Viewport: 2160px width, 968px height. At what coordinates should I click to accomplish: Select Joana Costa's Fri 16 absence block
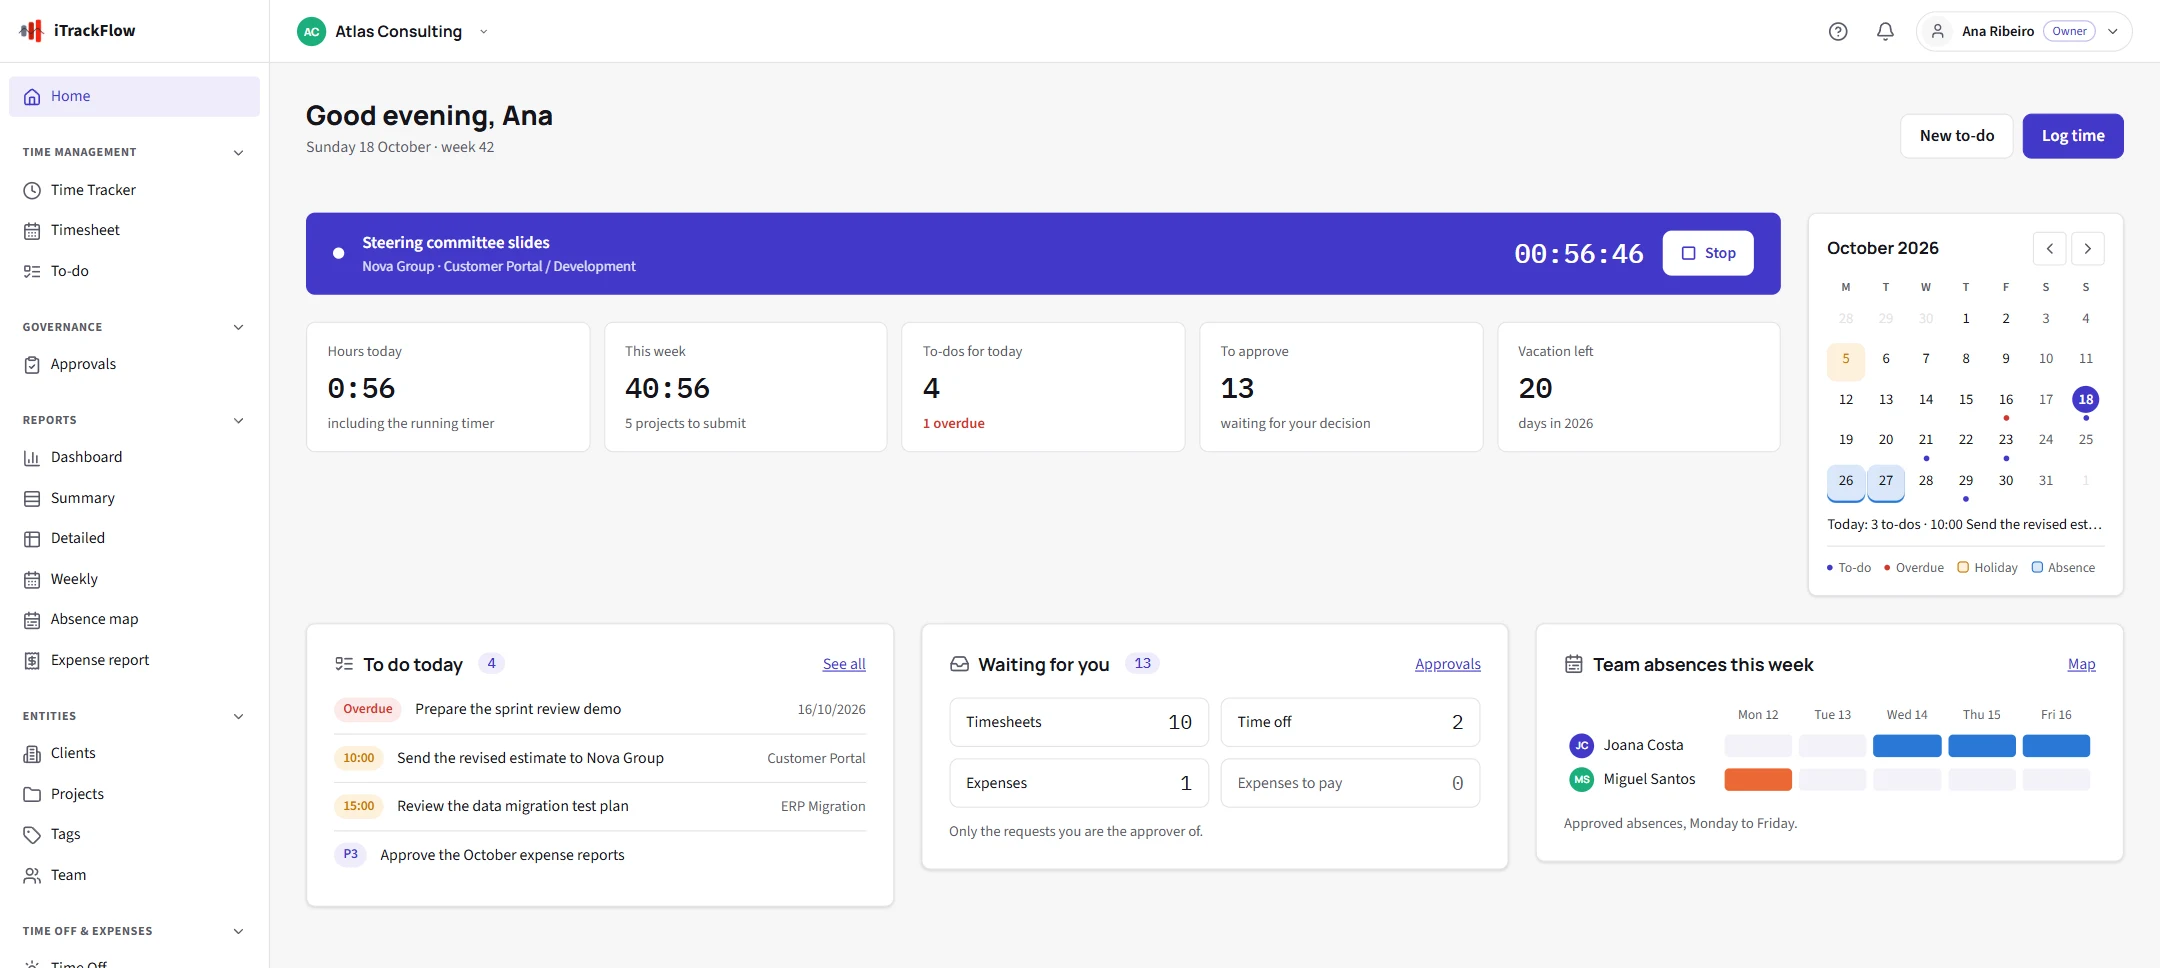point(2056,745)
